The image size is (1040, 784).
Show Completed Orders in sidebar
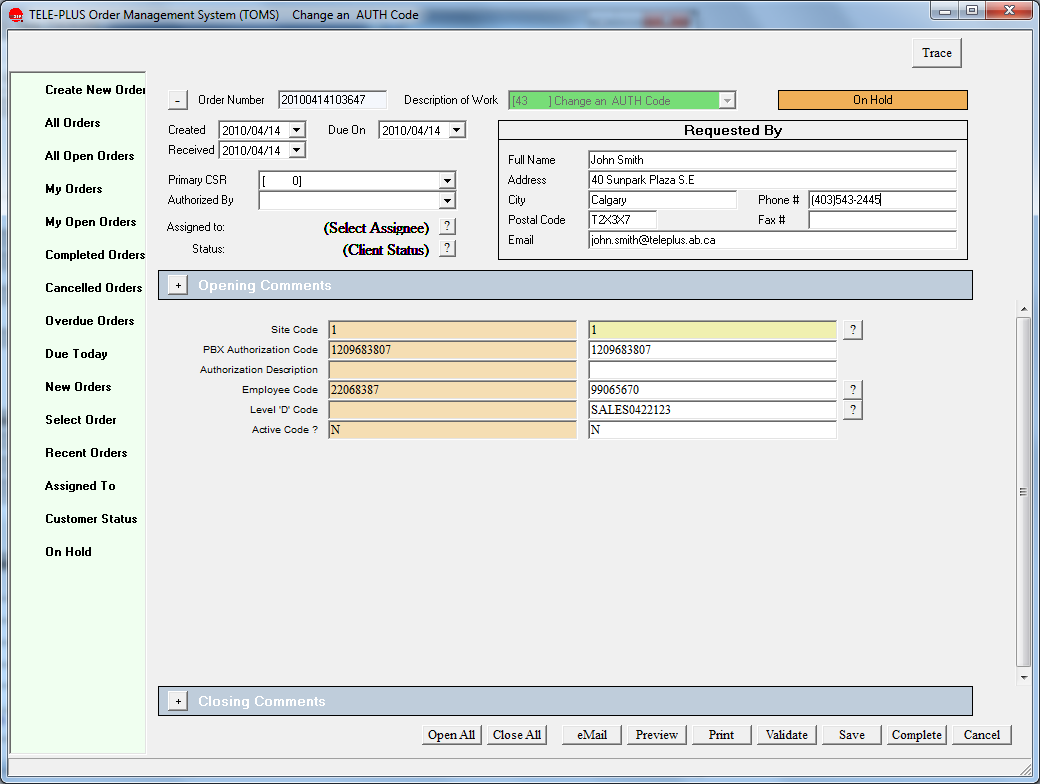pyautogui.click(x=95, y=255)
